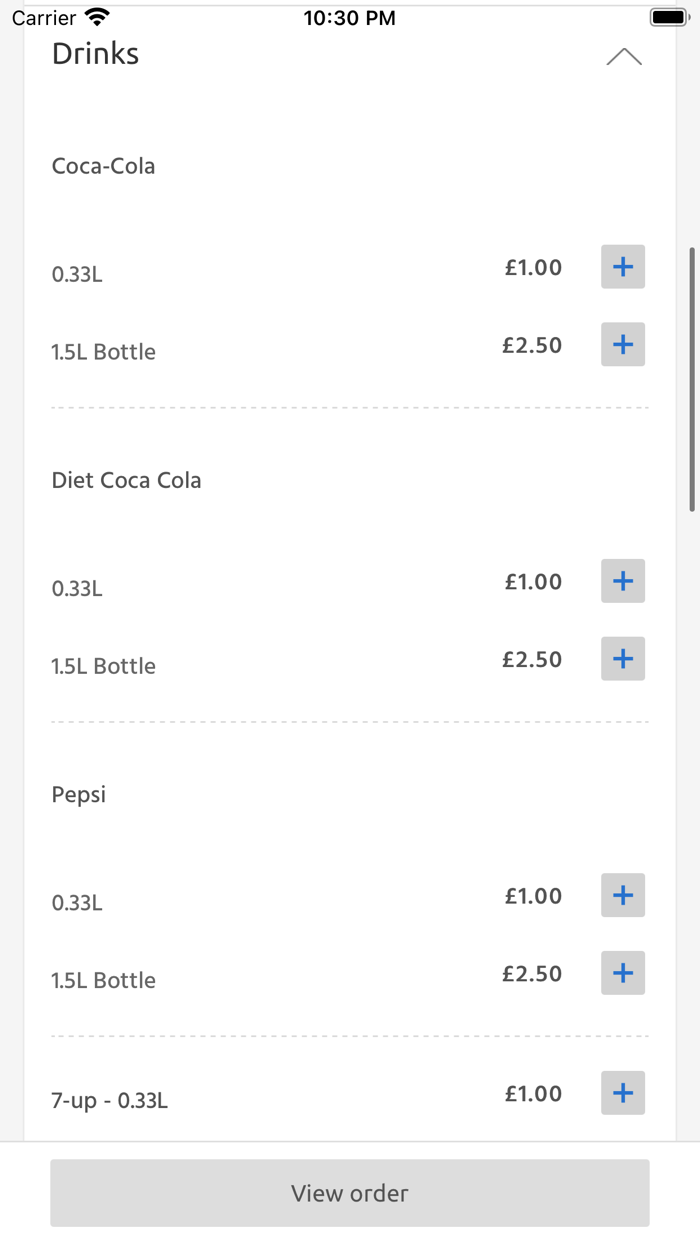Add a 1.5L Bottle of Diet Coca Cola
The height and width of the screenshot is (1244, 700).
click(622, 658)
